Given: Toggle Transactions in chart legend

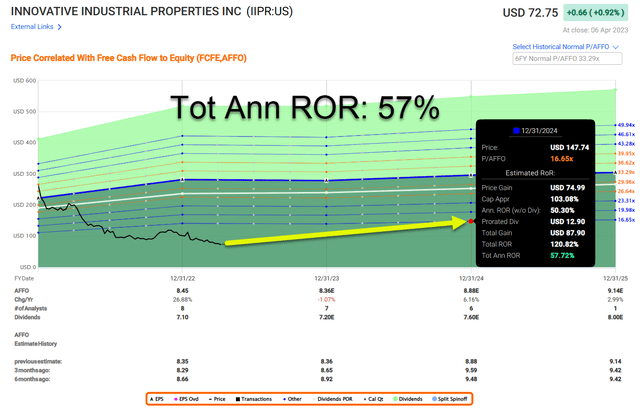Looking at the screenshot, I should [x=254, y=399].
